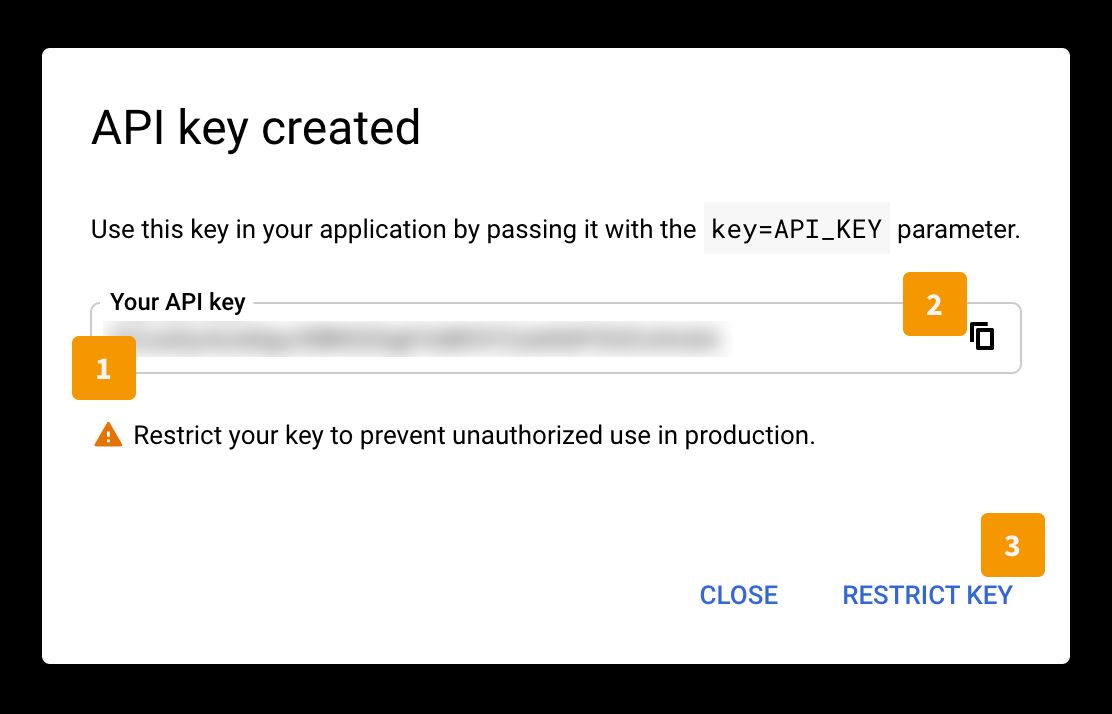
Task: Click the word "parameter." after the snippet
Action: click(x=958, y=229)
